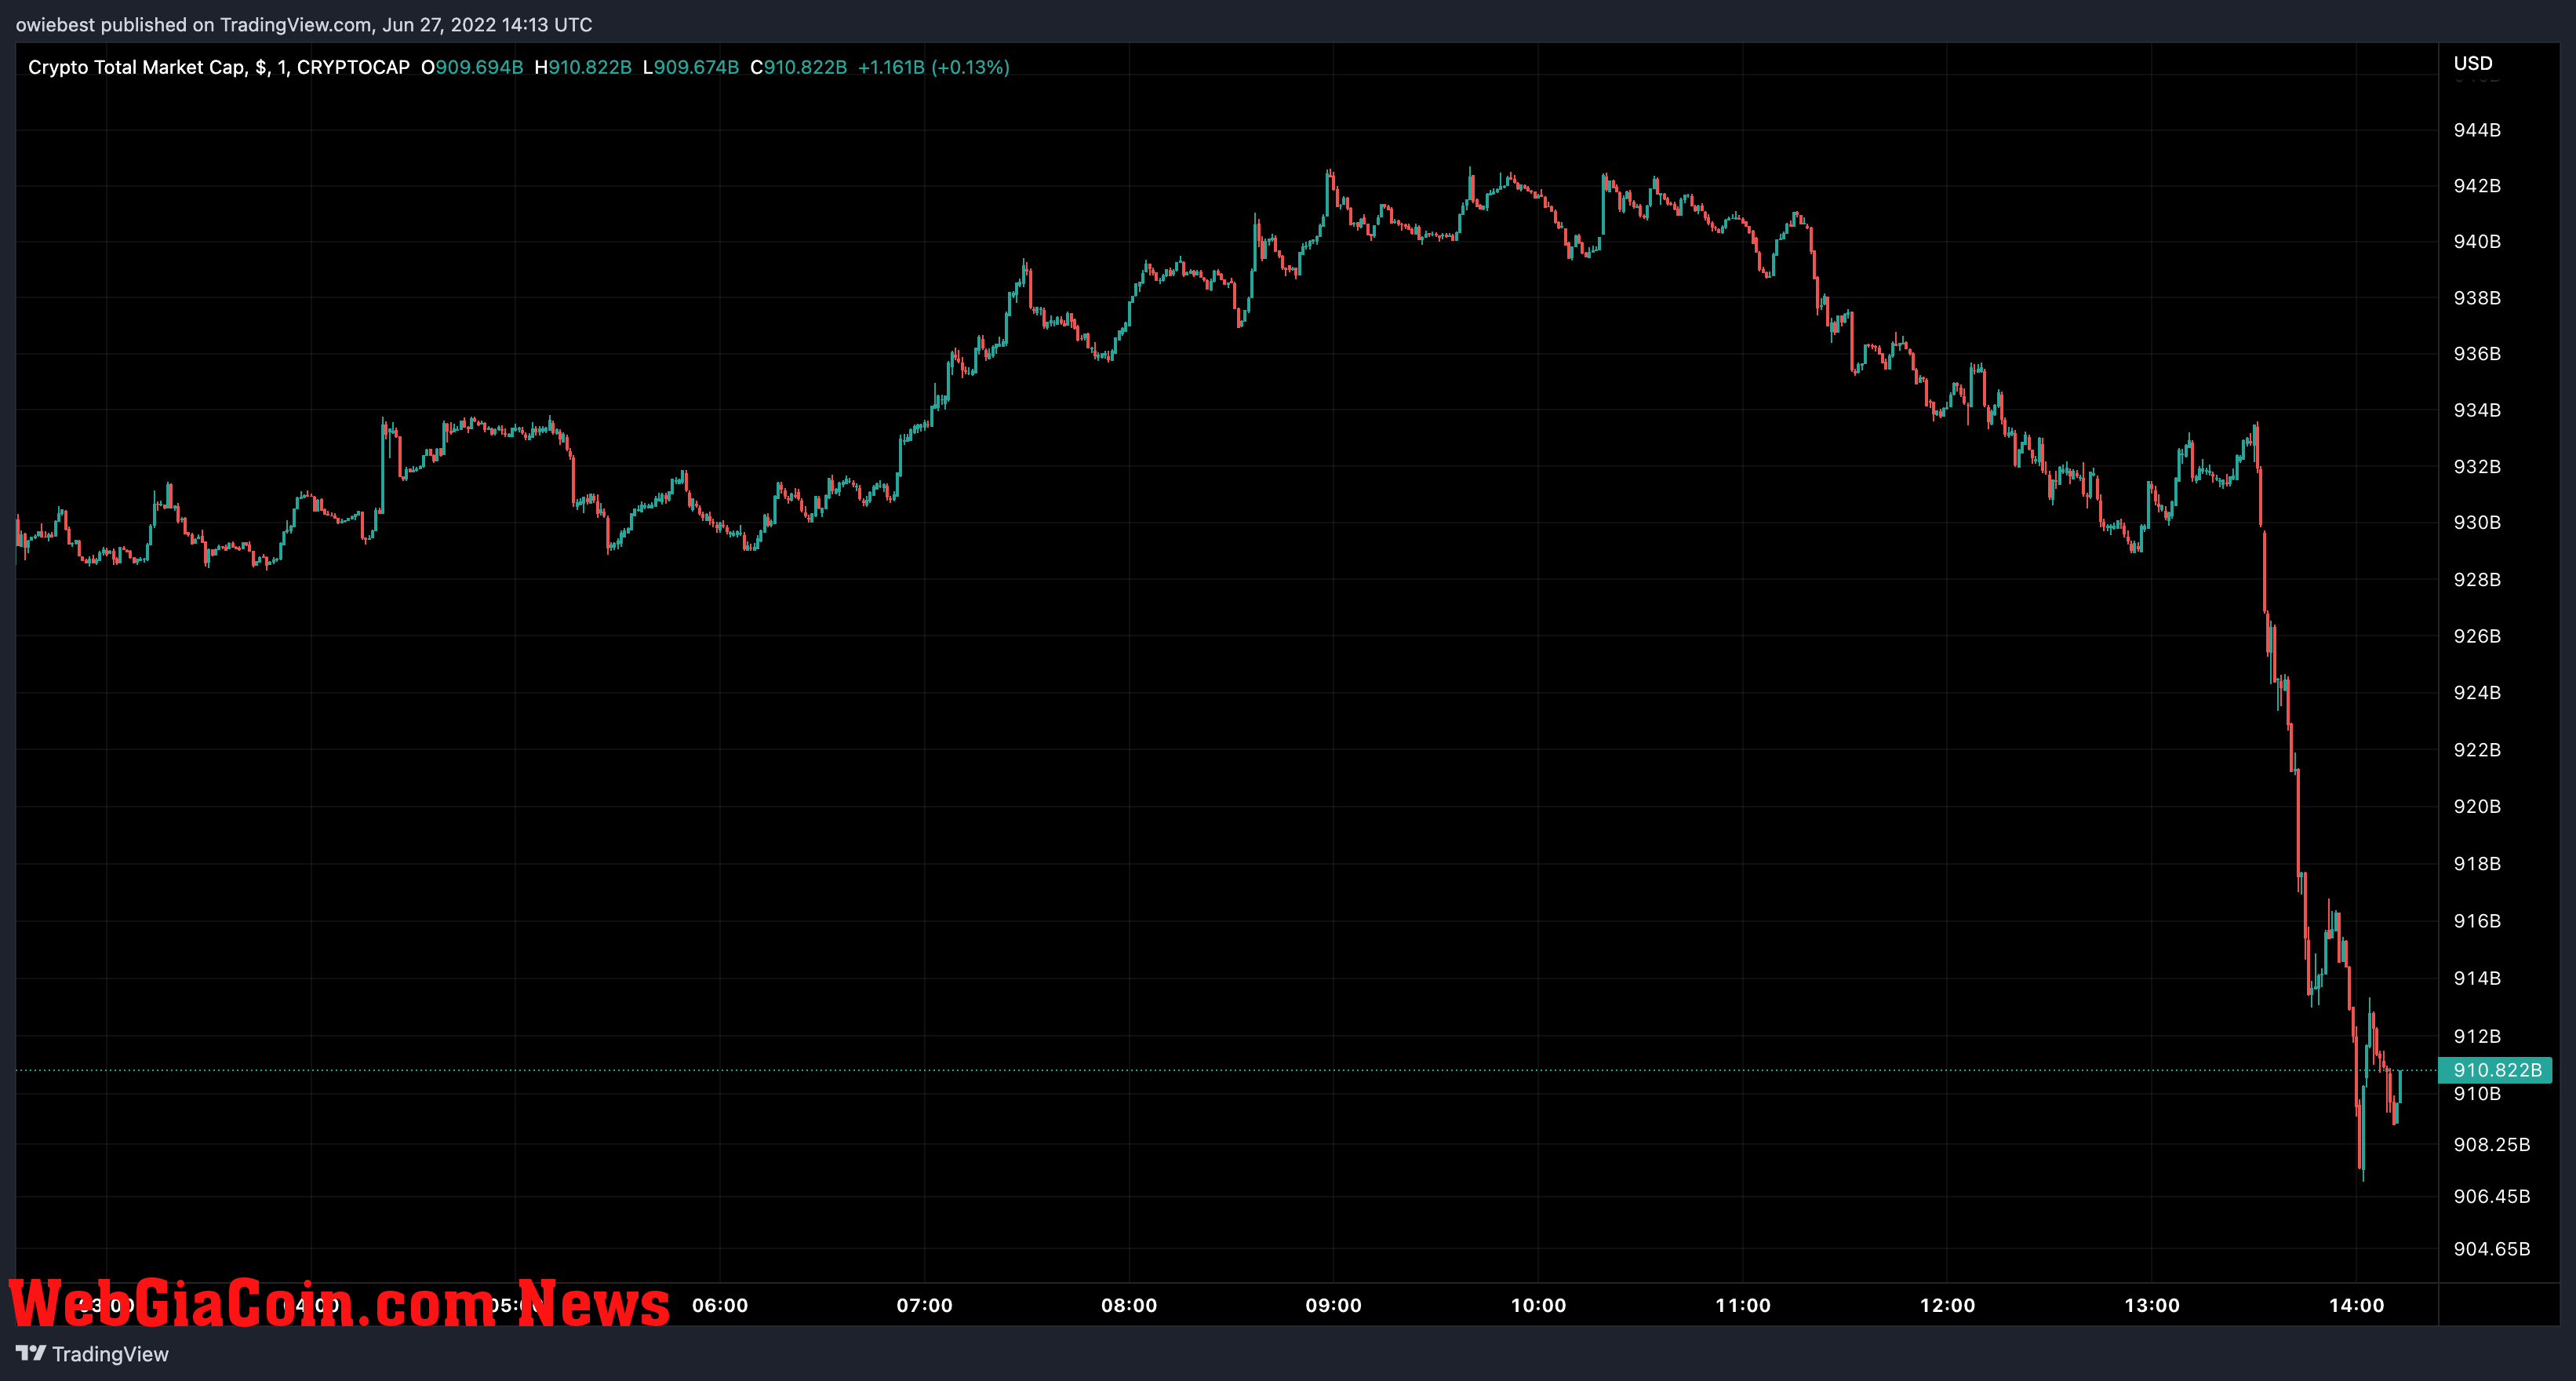The height and width of the screenshot is (1381, 2576).
Task: Click the 942B price axis label
Action: click(x=2477, y=186)
